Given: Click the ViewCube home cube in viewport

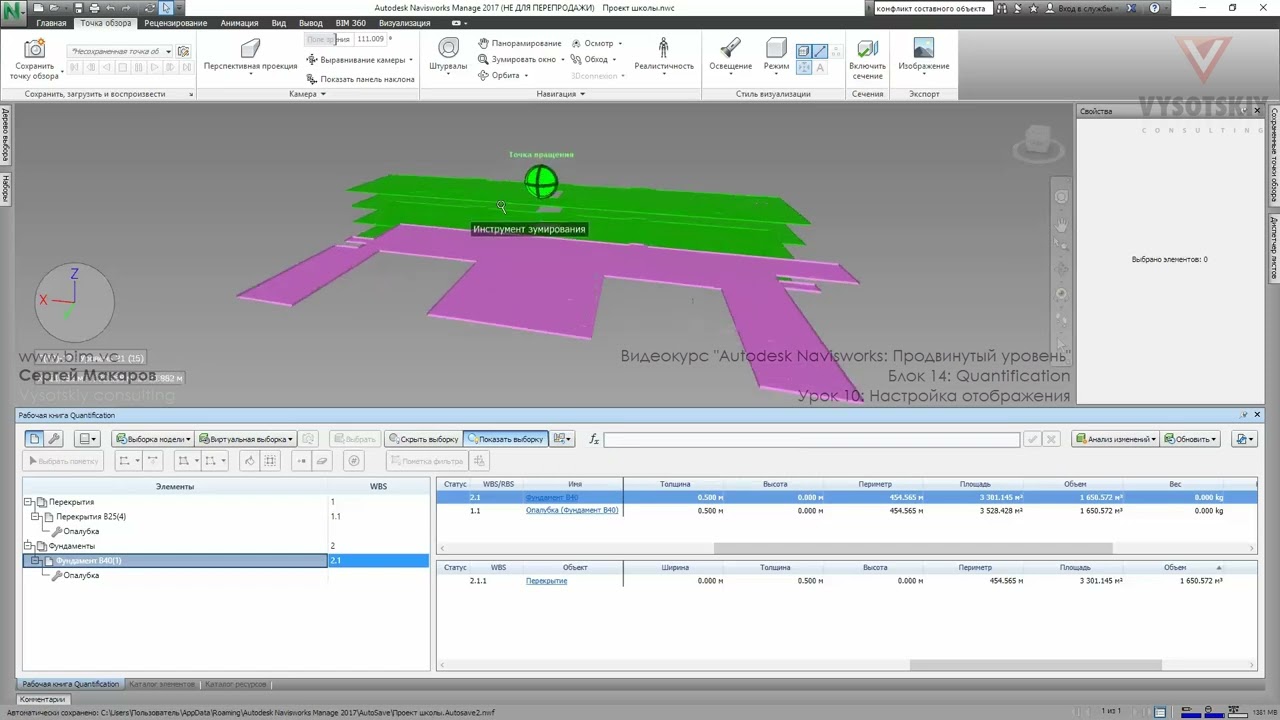Looking at the screenshot, I should 1037,141.
